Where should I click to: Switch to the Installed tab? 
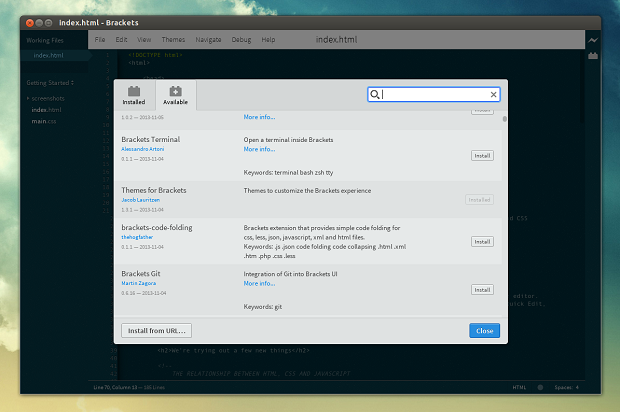click(x=134, y=95)
